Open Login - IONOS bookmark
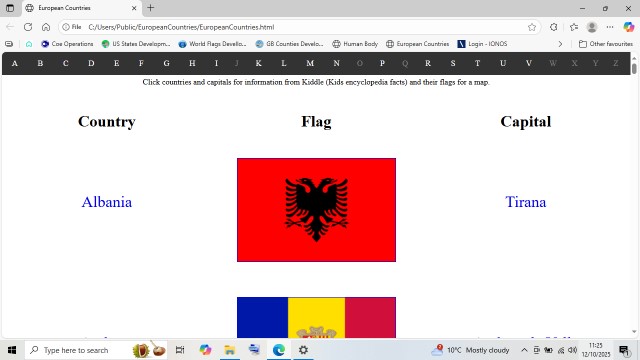This screenshot has height=360, width=640. [x=482, y=44]
